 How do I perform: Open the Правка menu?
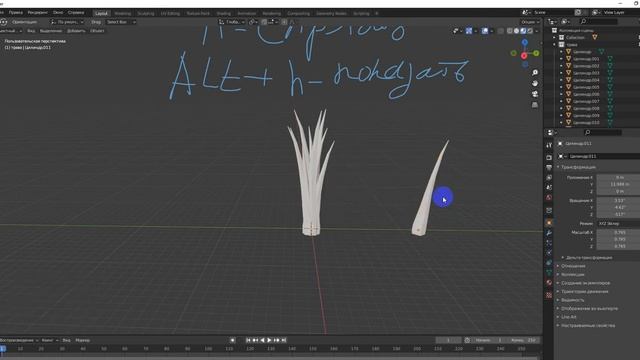point(16,13)
